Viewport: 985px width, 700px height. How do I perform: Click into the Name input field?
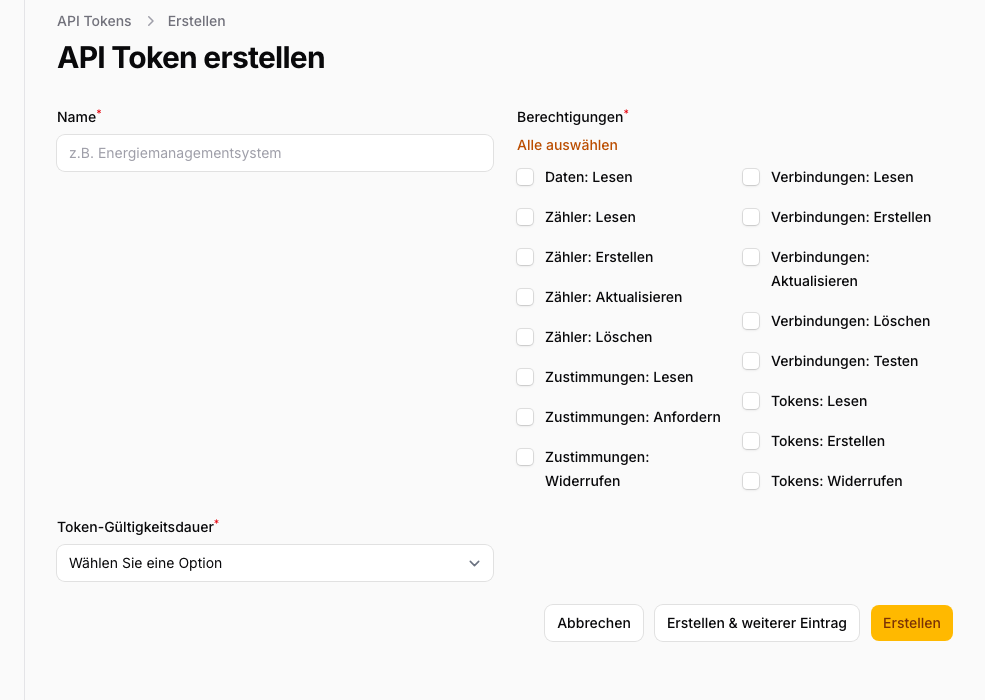[x=274, y=153]
